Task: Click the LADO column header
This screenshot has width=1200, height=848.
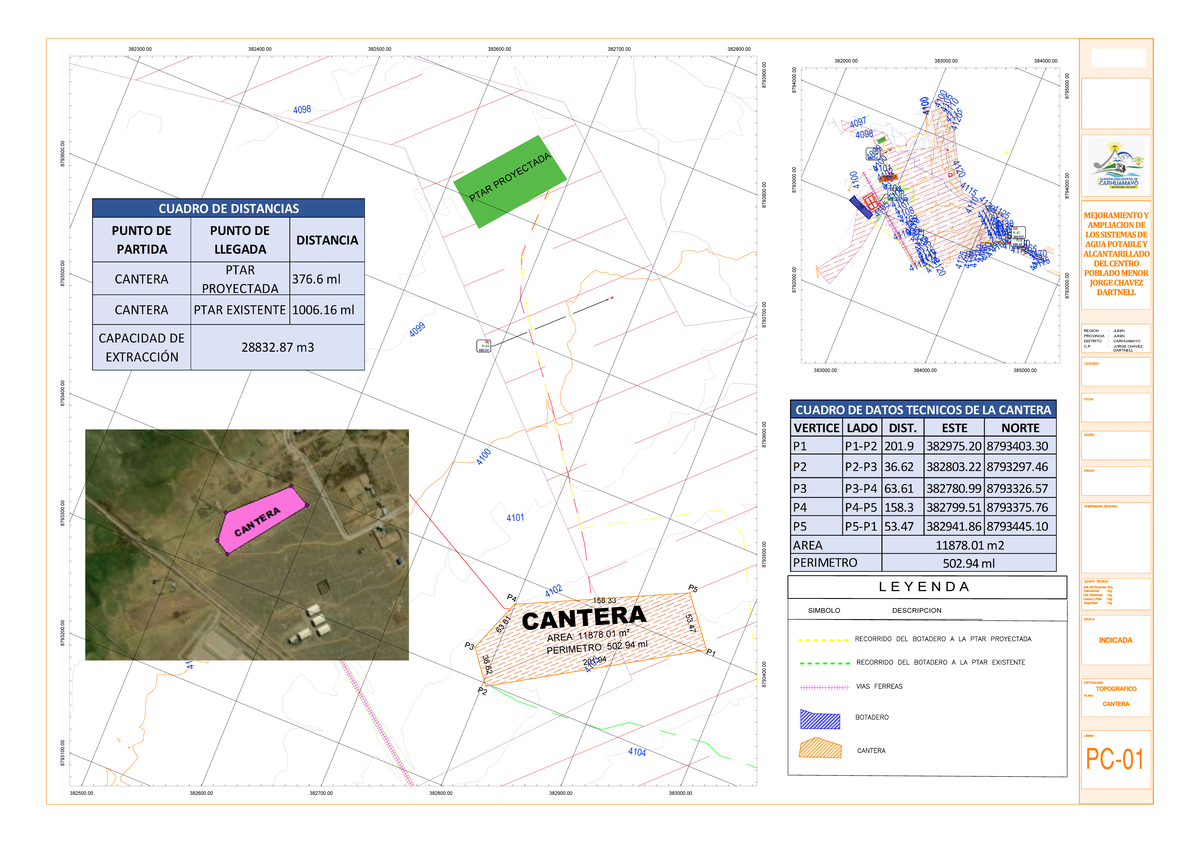Action: [x=862, y=428]
